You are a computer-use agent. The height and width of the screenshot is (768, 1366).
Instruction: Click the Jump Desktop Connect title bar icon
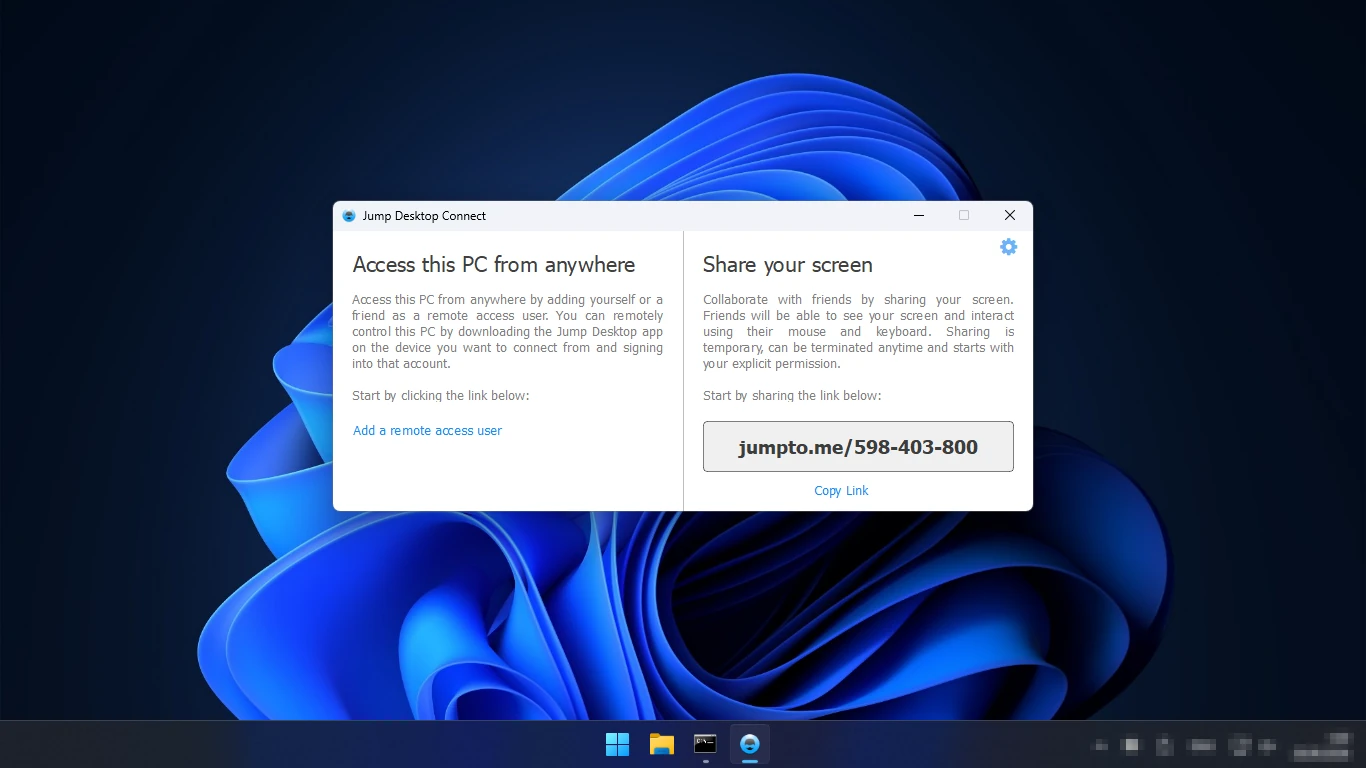click(x=349, y=216)
